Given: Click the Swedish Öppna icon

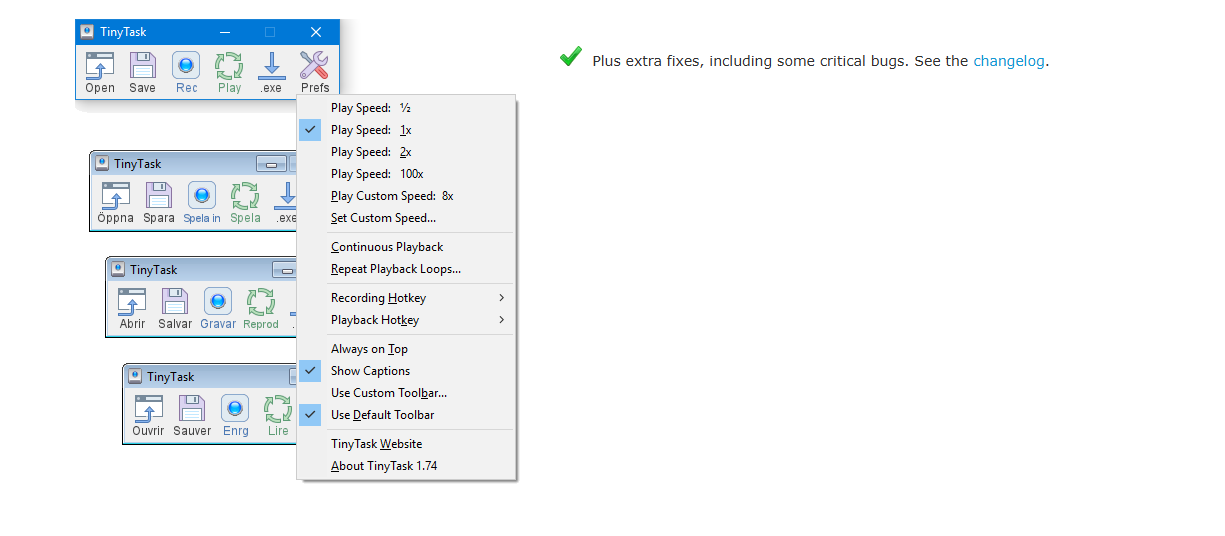Looking at the screenshot, I should [x=116, y=196].
